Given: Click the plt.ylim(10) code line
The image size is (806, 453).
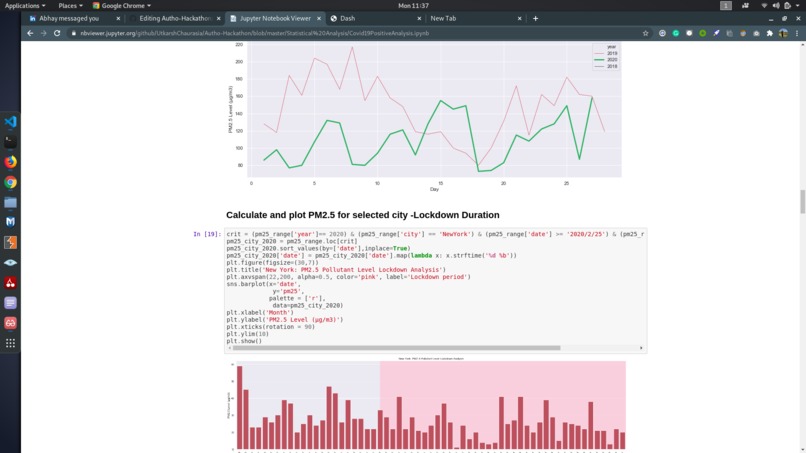Looking at the screenshot, I should coord(246,334).
